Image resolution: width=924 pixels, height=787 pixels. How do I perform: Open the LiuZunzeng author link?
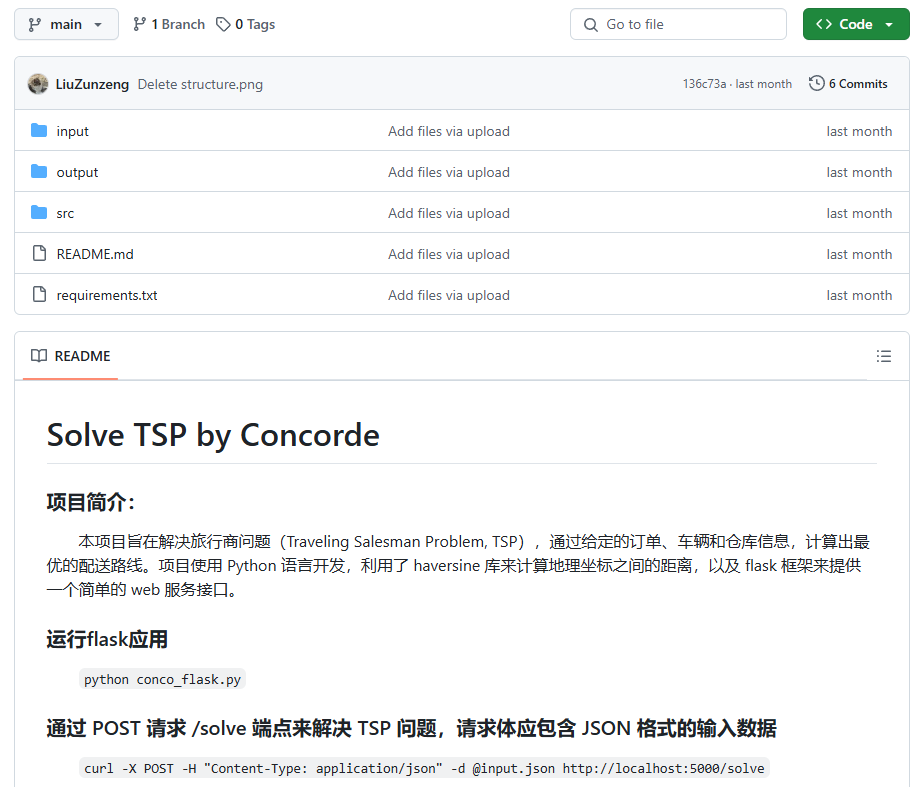pos(92,84)
